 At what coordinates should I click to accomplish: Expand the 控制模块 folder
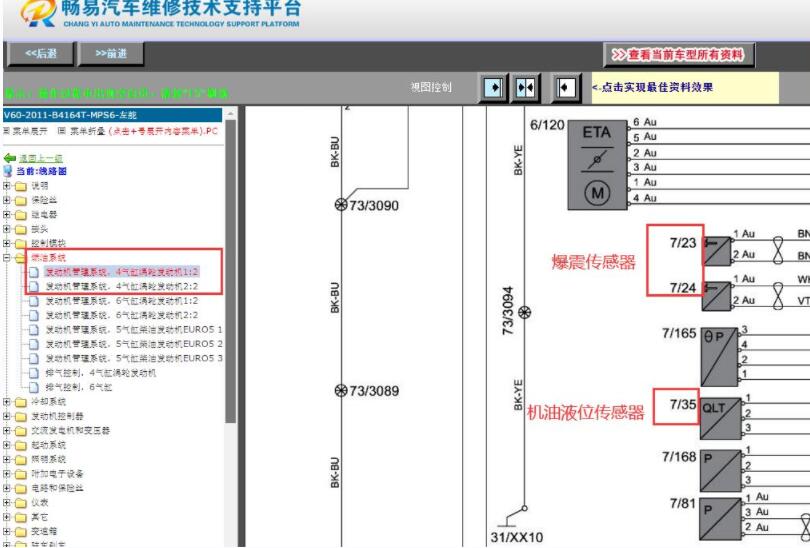pyautogui.click(x=6, y=243)
